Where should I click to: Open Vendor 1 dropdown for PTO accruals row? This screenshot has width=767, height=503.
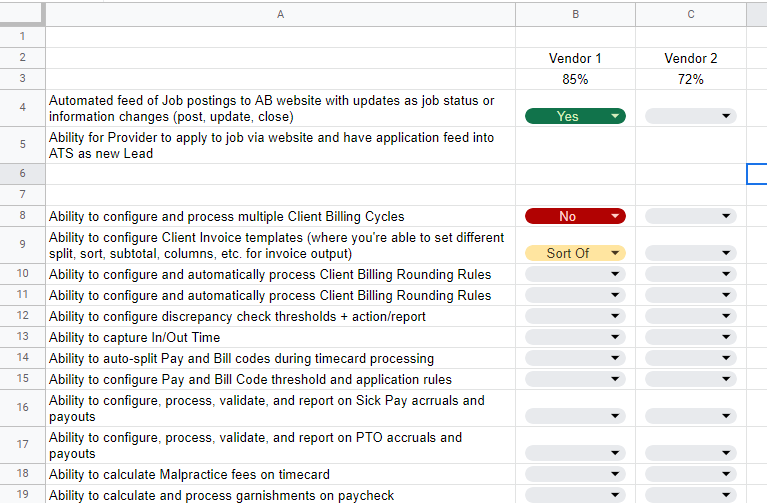[575, 453]
